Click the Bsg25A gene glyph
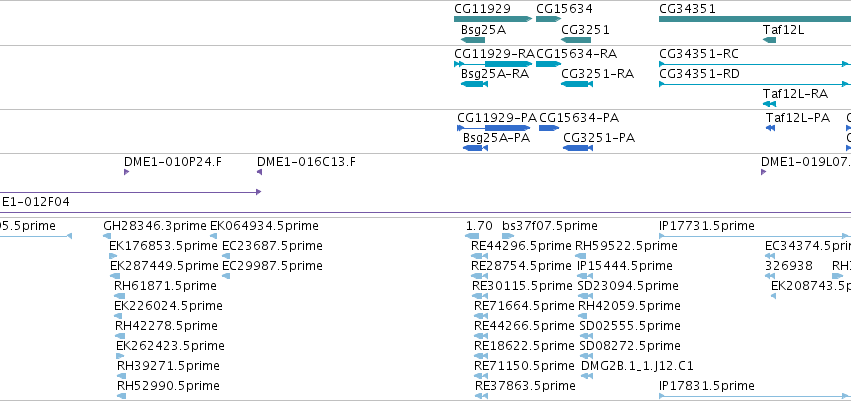This screenshot has height=401, width=851. [x=473, y=40]
